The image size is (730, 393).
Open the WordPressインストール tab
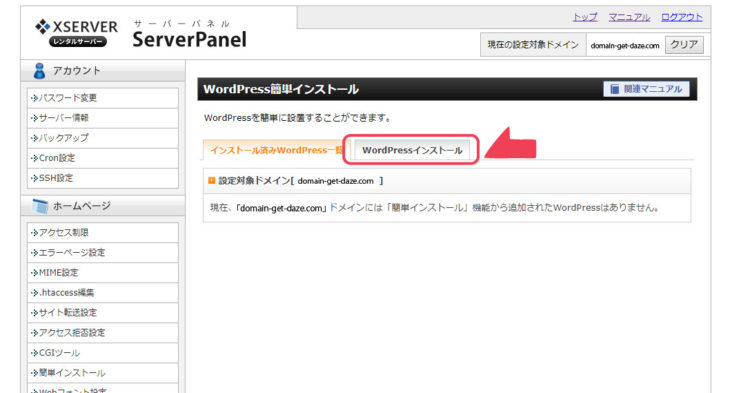point(412,150)
